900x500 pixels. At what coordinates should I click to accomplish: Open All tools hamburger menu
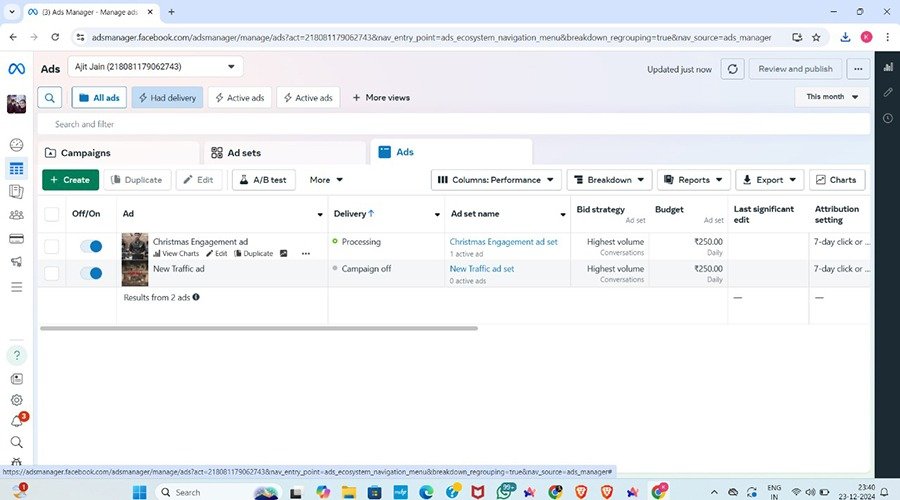pos(17,286)
